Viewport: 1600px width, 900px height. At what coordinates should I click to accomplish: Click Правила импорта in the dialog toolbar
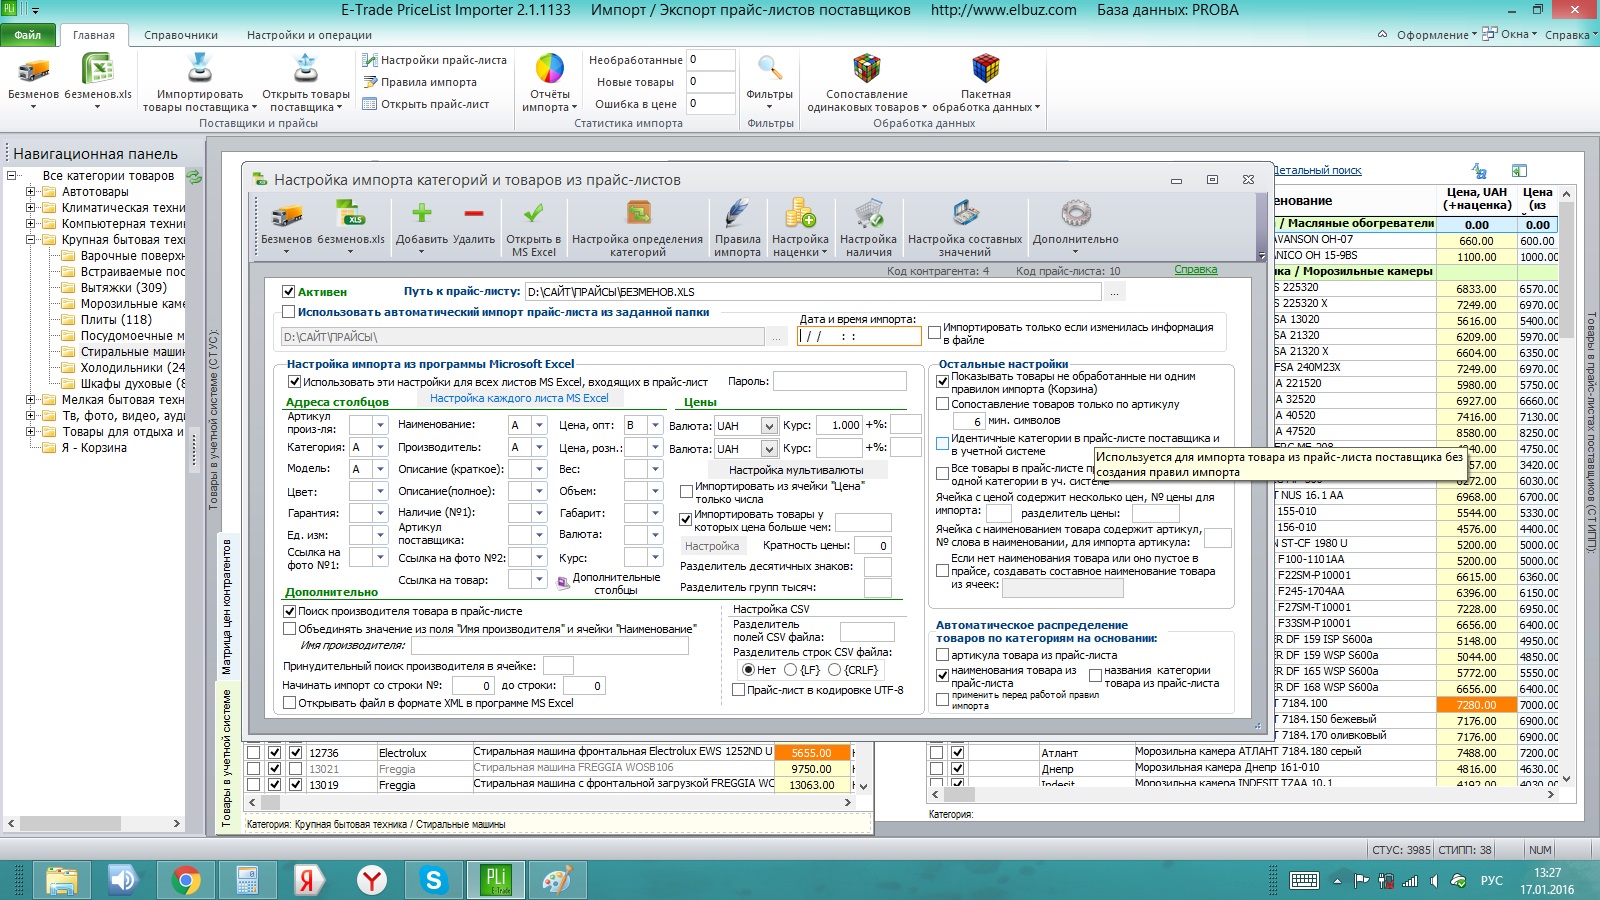tap(737, 226)
